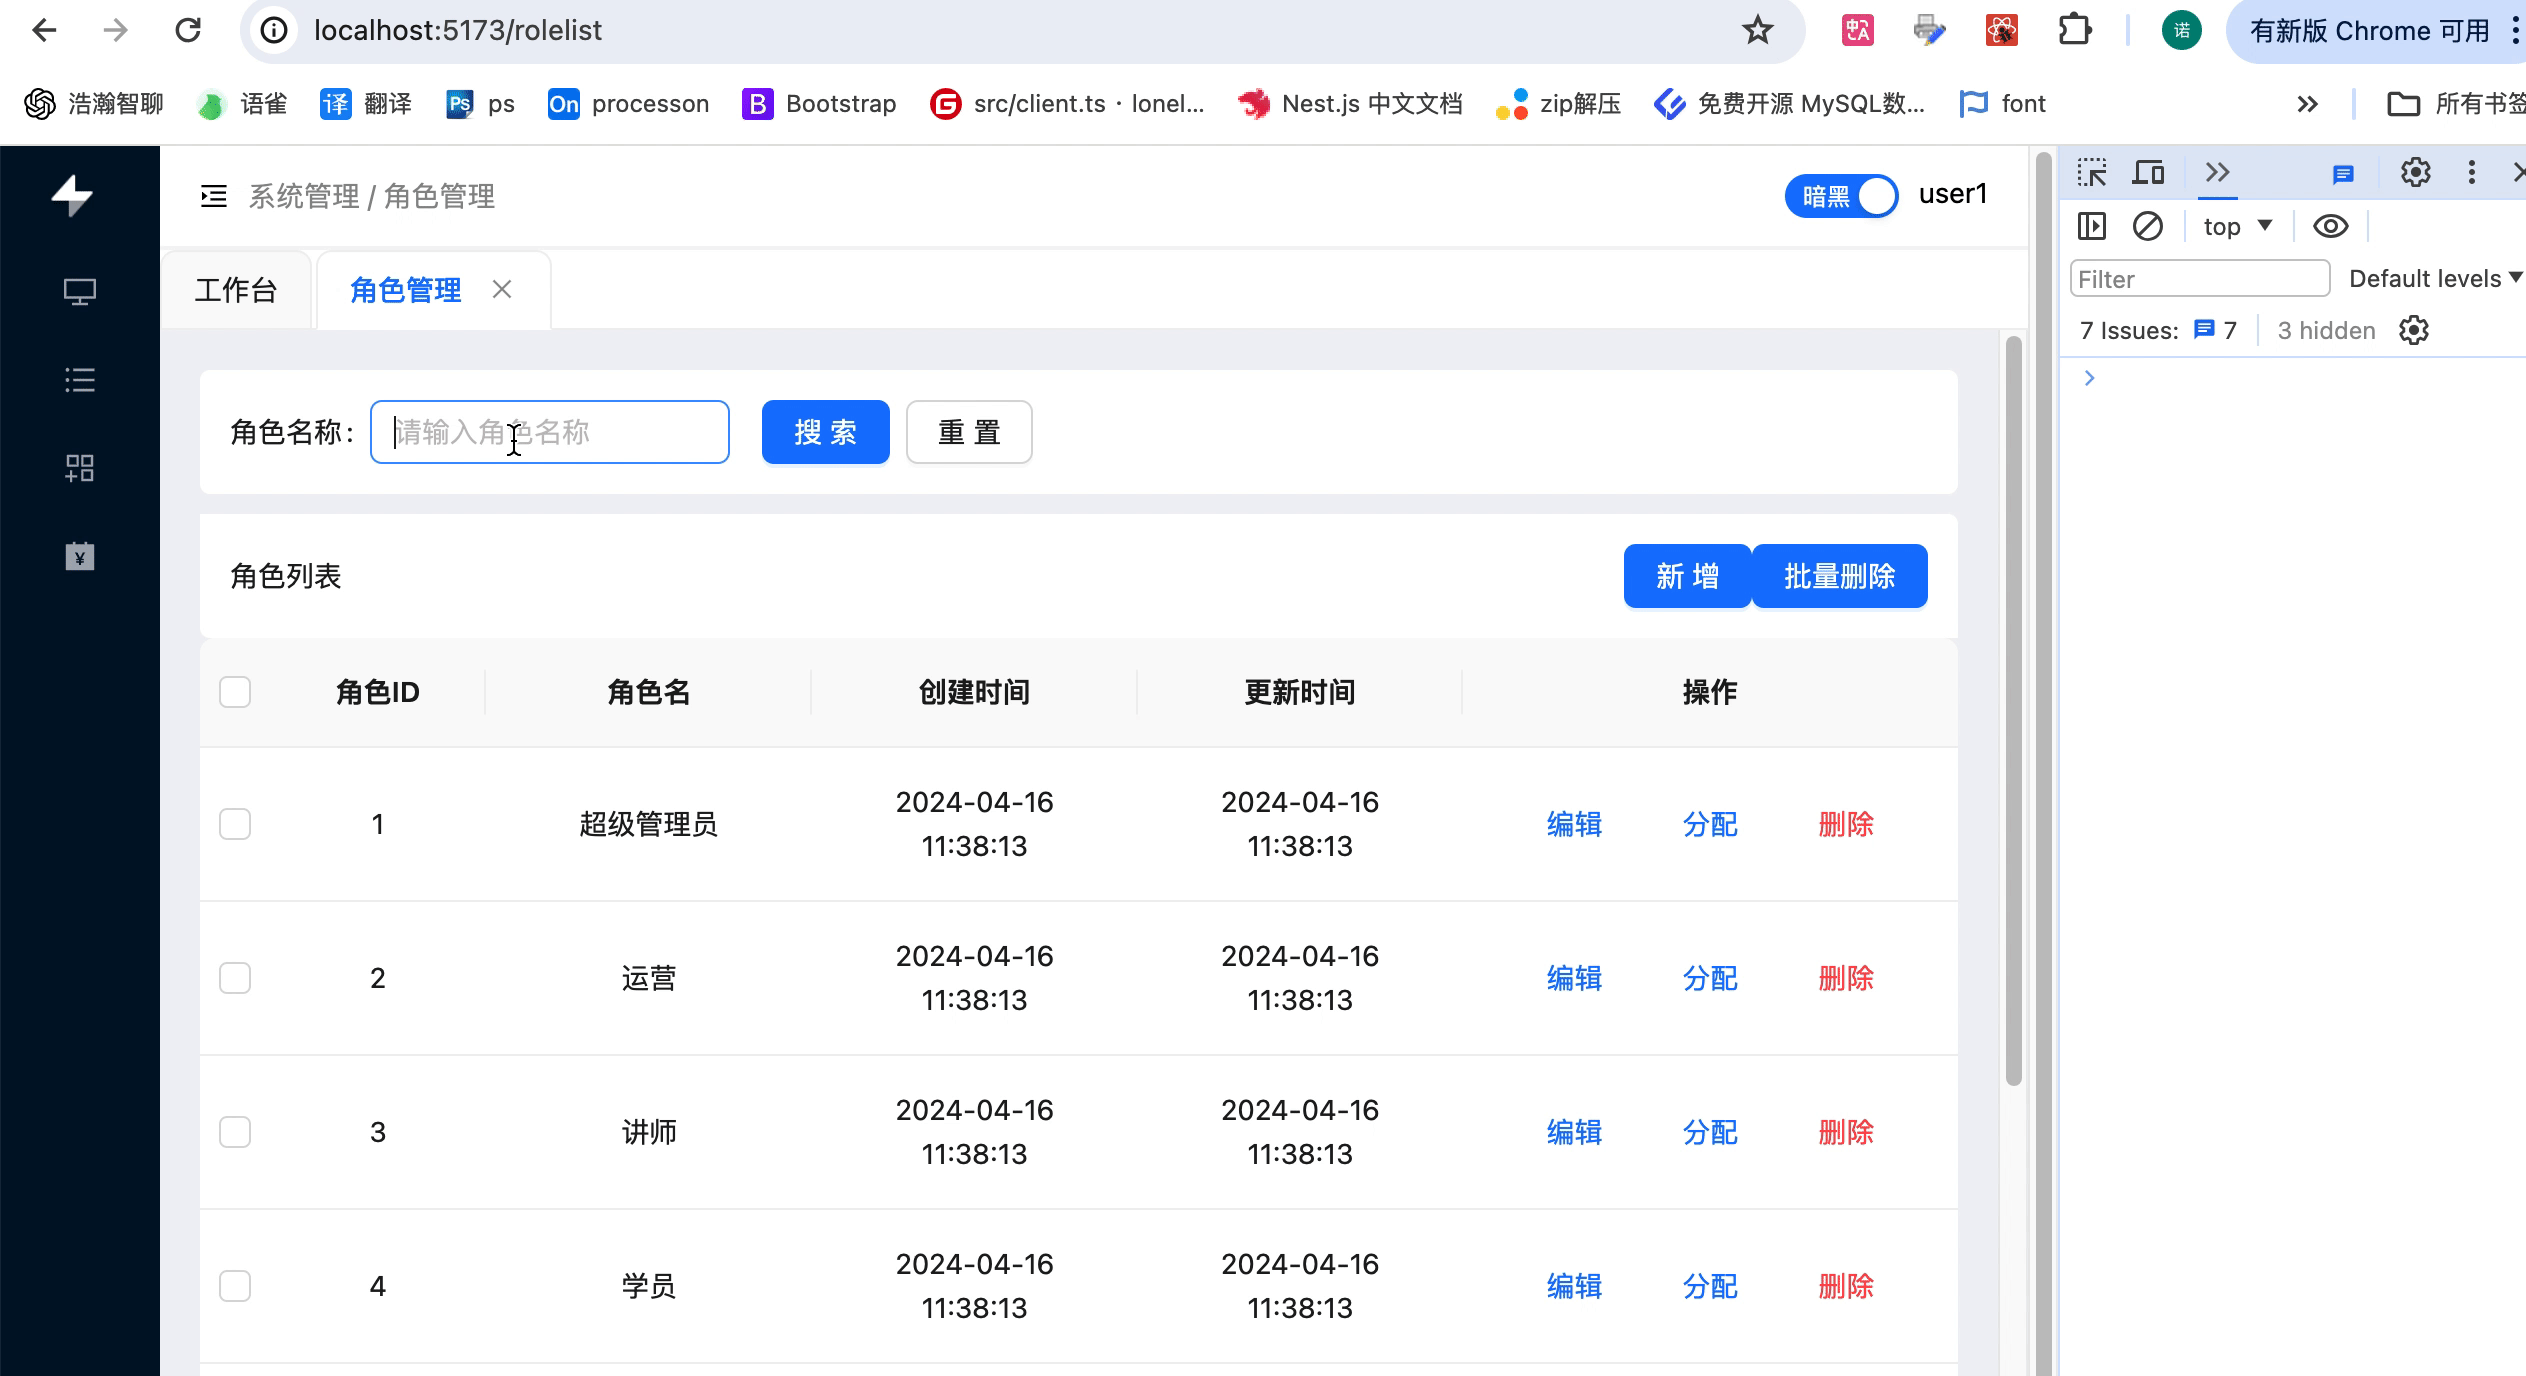
Task: Click the role list vertical scrollbar
Action: [2014, 710]
